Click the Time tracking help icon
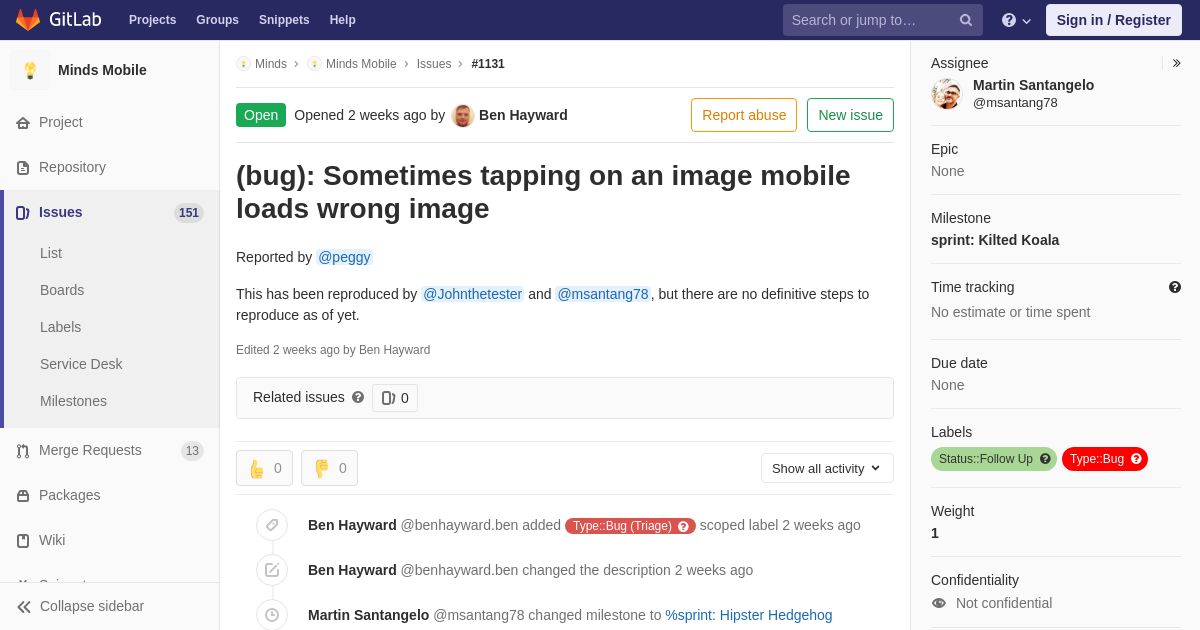This screenshot has height=630, width=1200. [1175, 287]
